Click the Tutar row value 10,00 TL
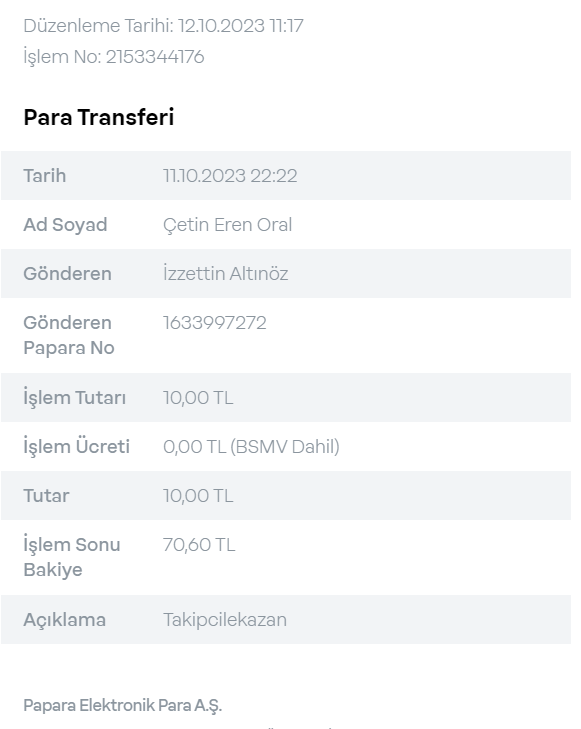The width and height of the screenshot is (581, 729). point(198,496)
